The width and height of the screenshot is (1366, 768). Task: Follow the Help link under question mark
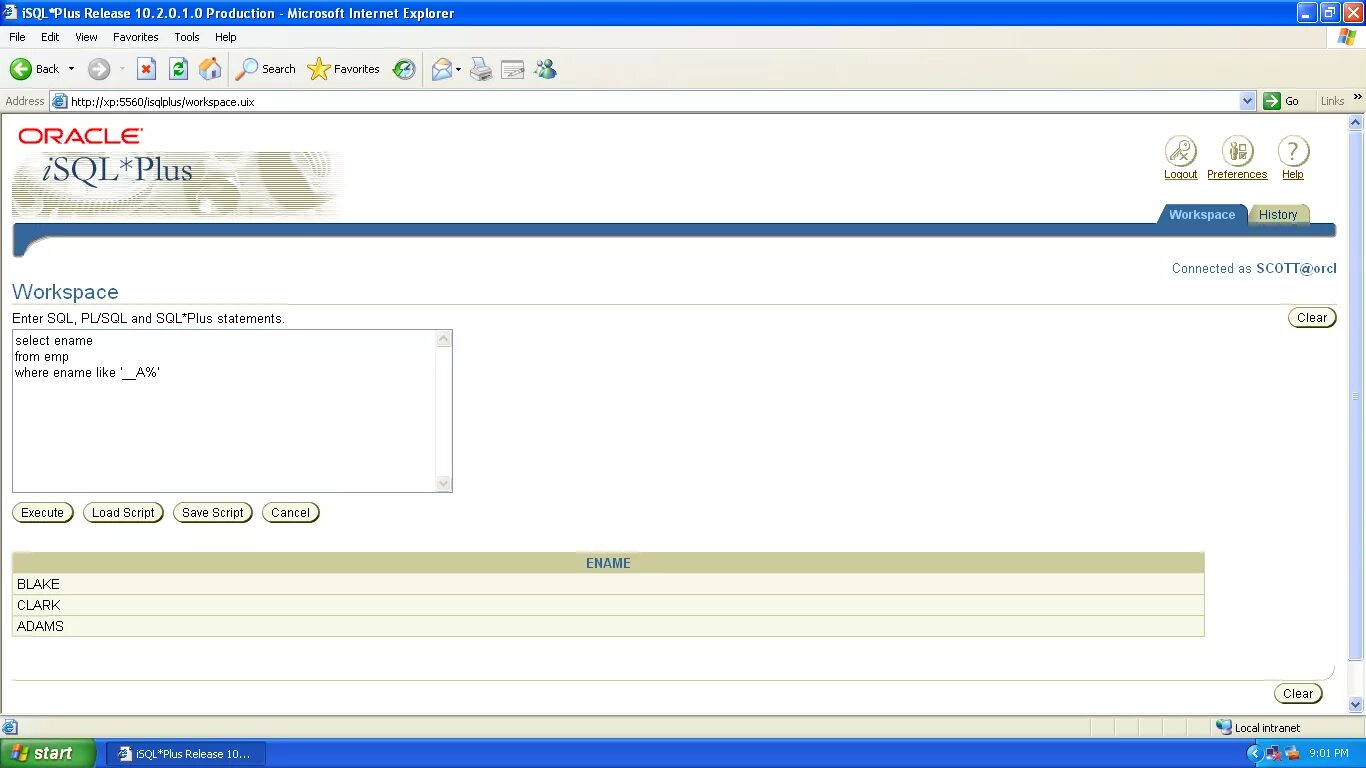[x=1293, y=174]
